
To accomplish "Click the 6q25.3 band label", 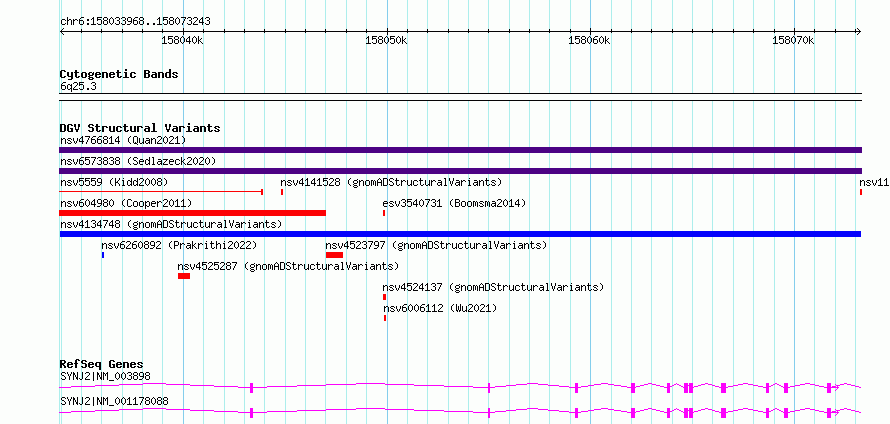I will point(78,86).
